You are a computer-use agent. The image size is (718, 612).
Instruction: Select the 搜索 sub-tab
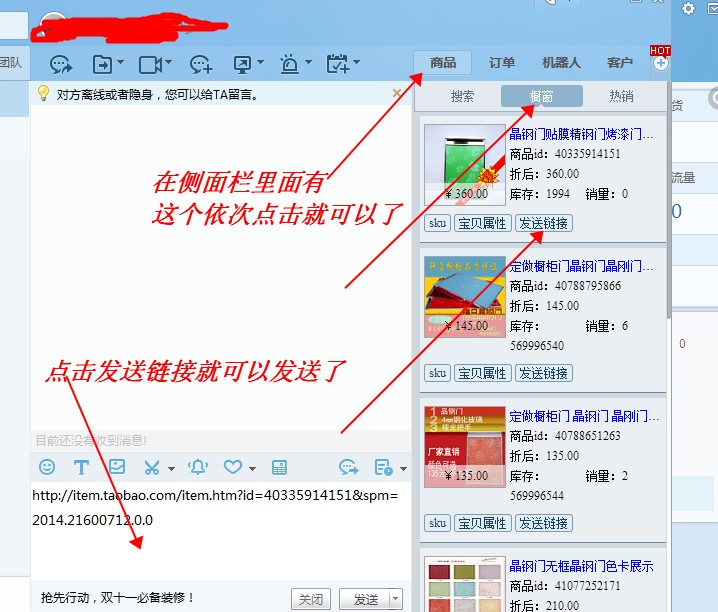coord(462,96)
